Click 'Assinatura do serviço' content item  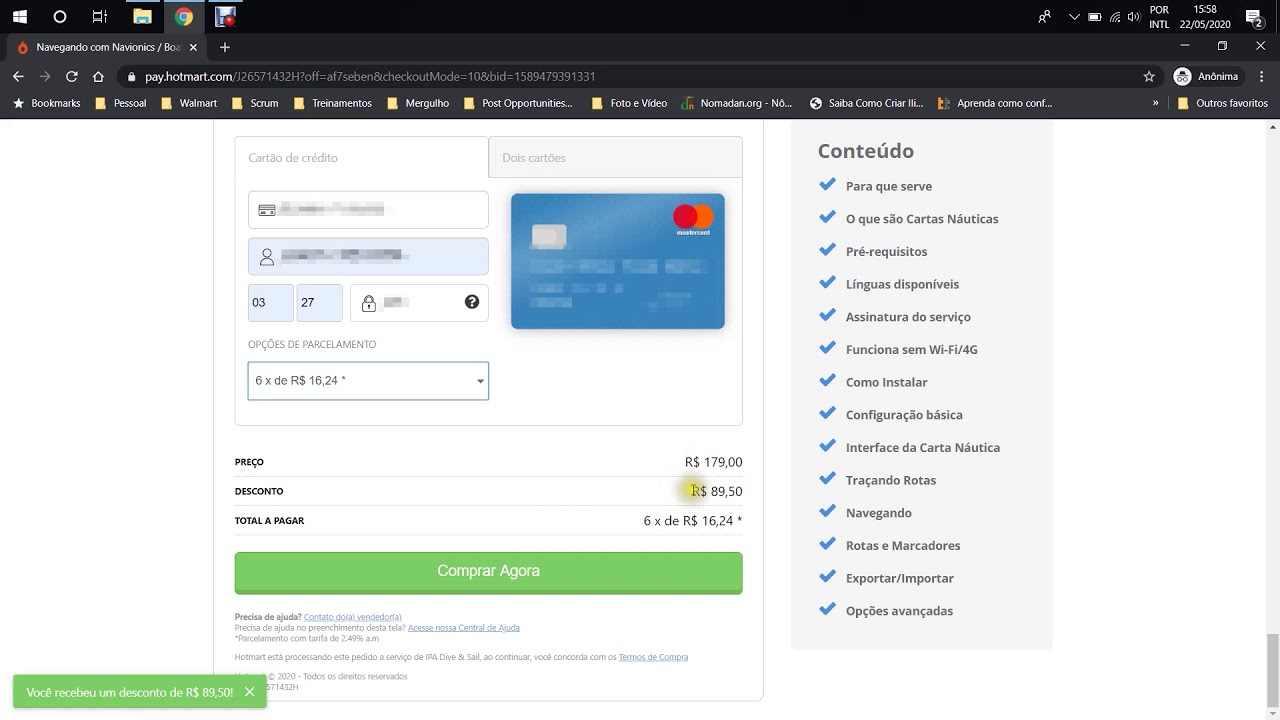908,317
